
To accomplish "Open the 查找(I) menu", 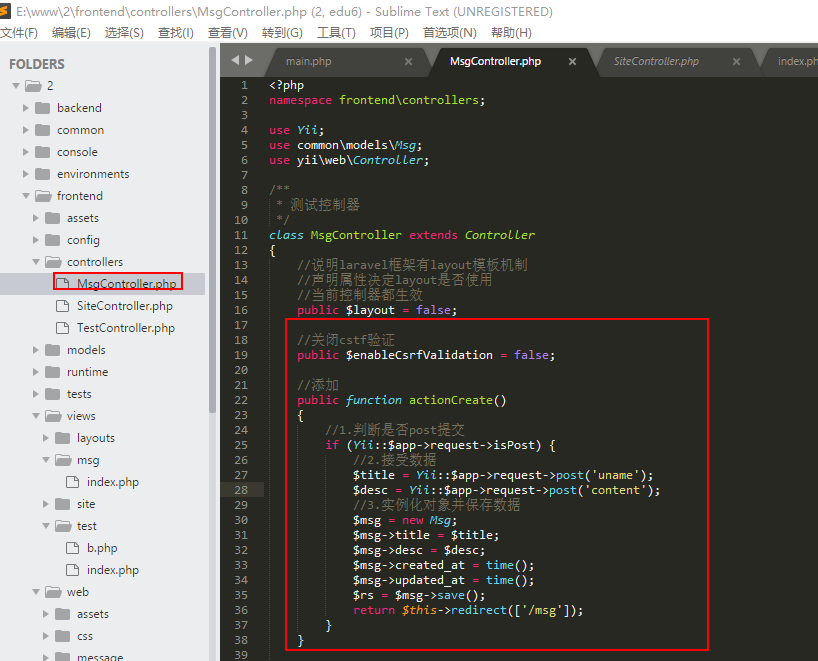I will (176, 33).
